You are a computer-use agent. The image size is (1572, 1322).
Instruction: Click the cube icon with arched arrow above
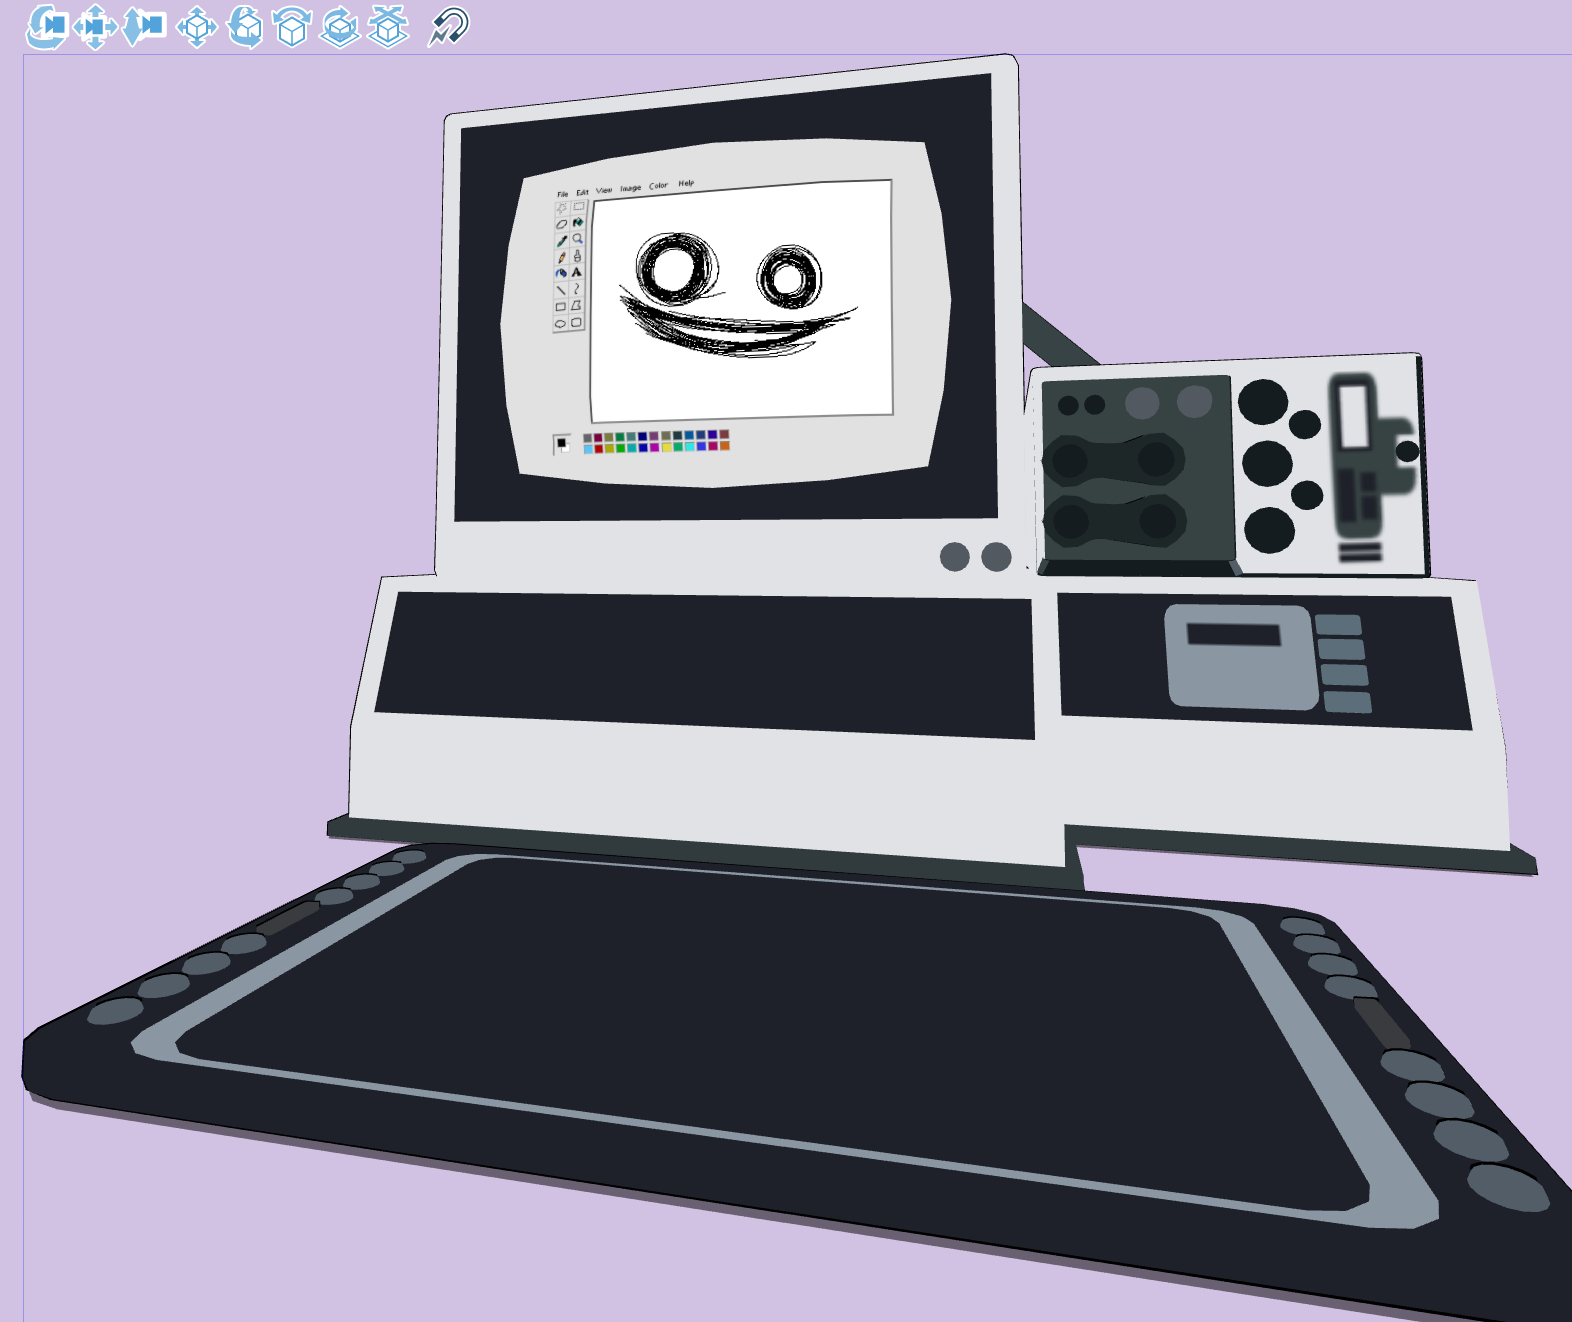292,27
